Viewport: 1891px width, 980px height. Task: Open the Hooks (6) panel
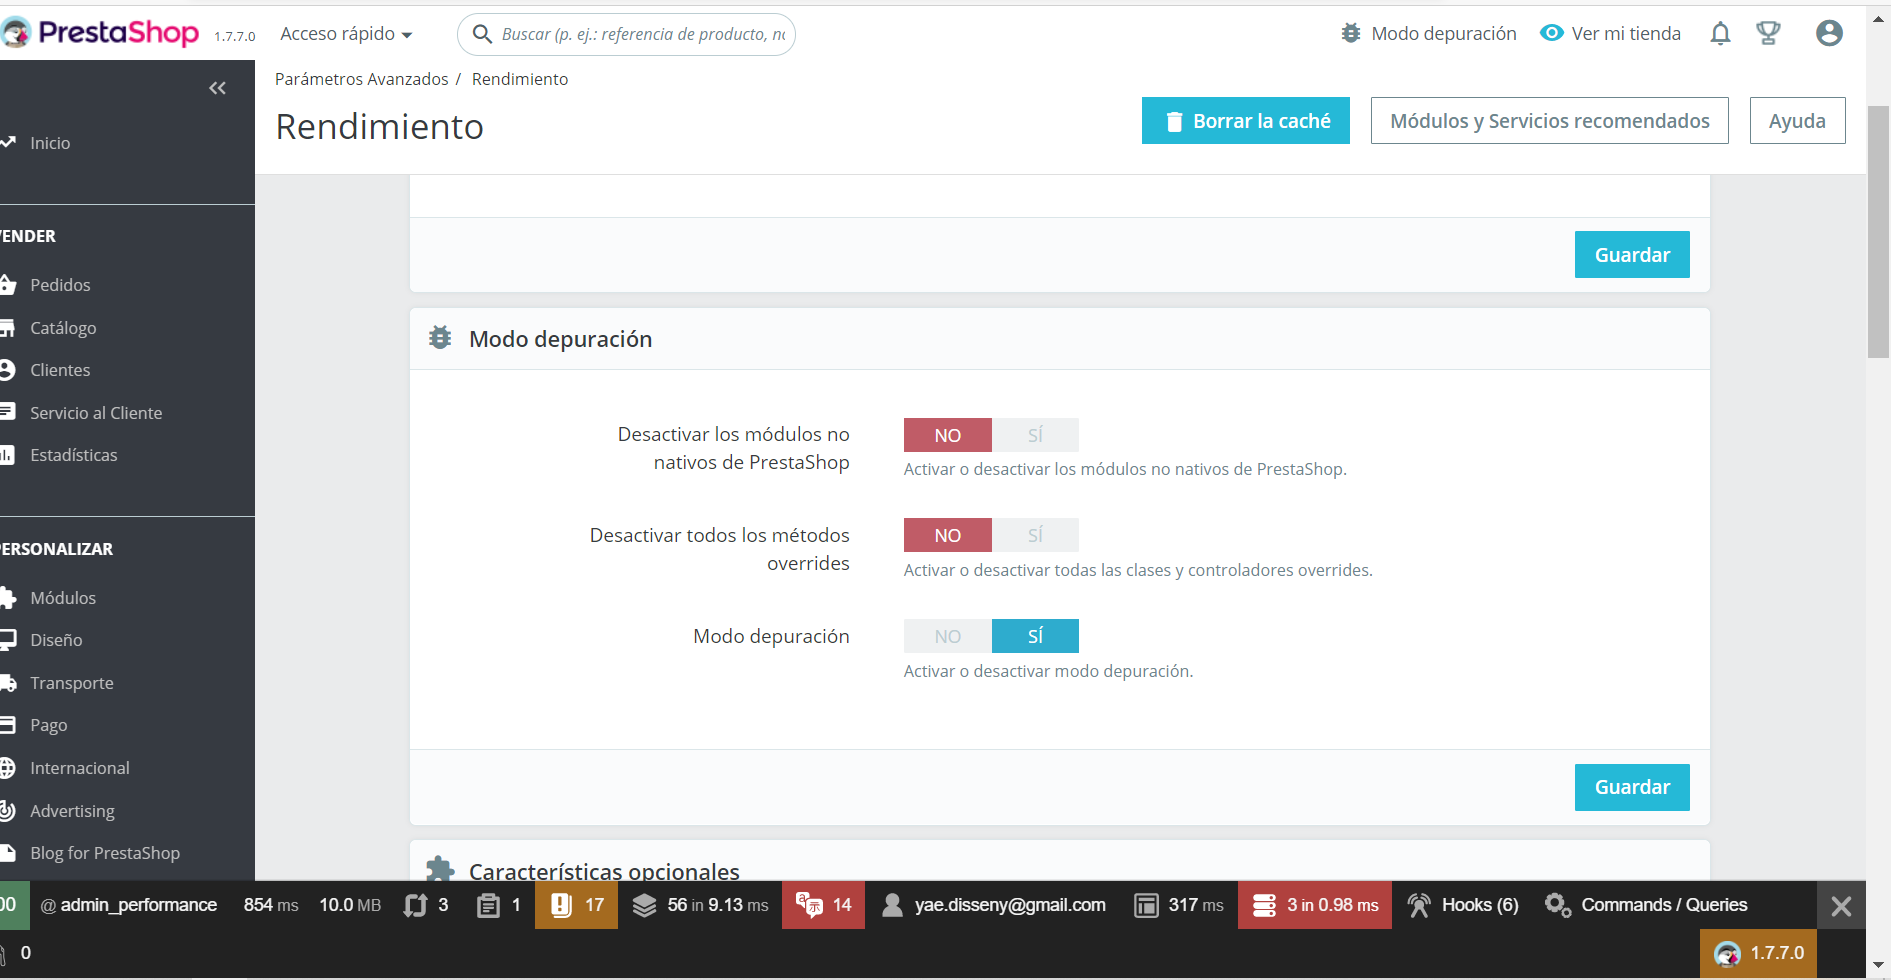click(x=1463, y=905)
